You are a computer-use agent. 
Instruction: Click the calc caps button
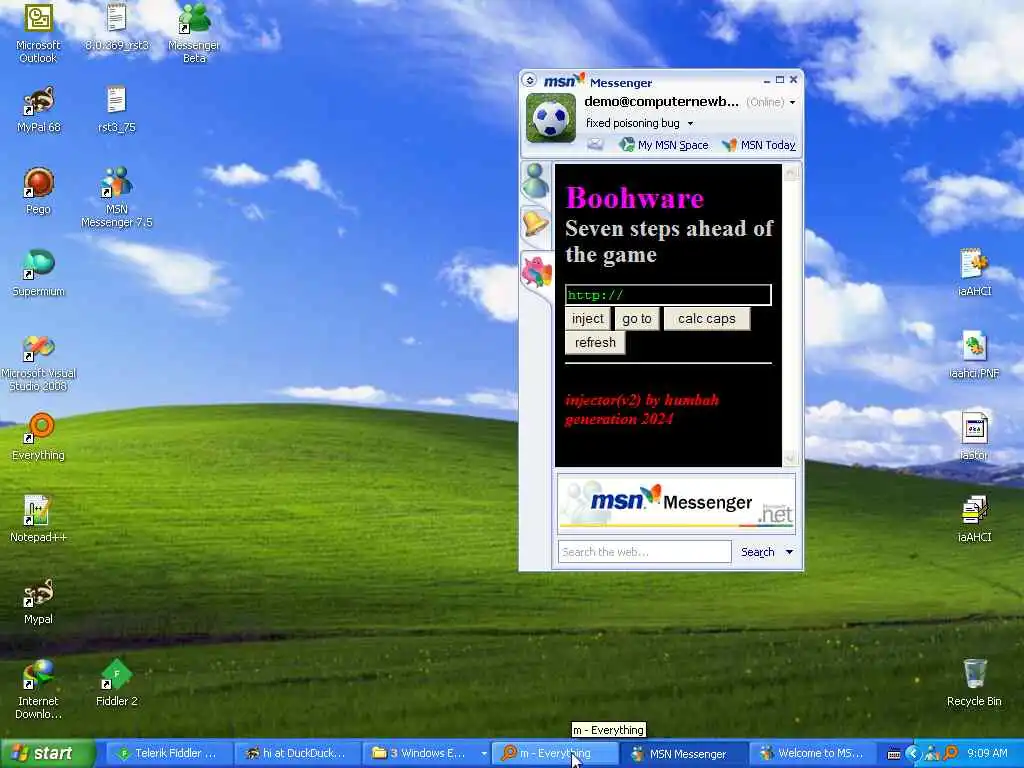coord(707,319)
